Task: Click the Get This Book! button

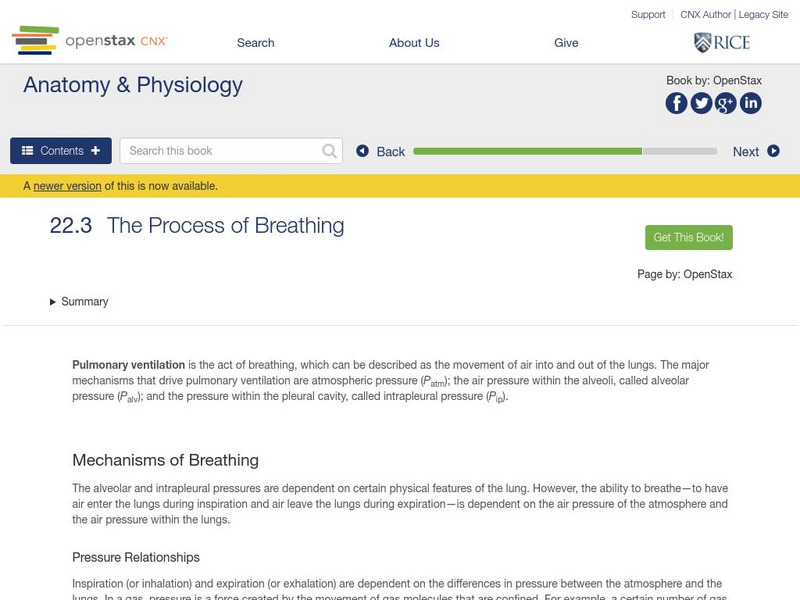Action: coord(689,237)
